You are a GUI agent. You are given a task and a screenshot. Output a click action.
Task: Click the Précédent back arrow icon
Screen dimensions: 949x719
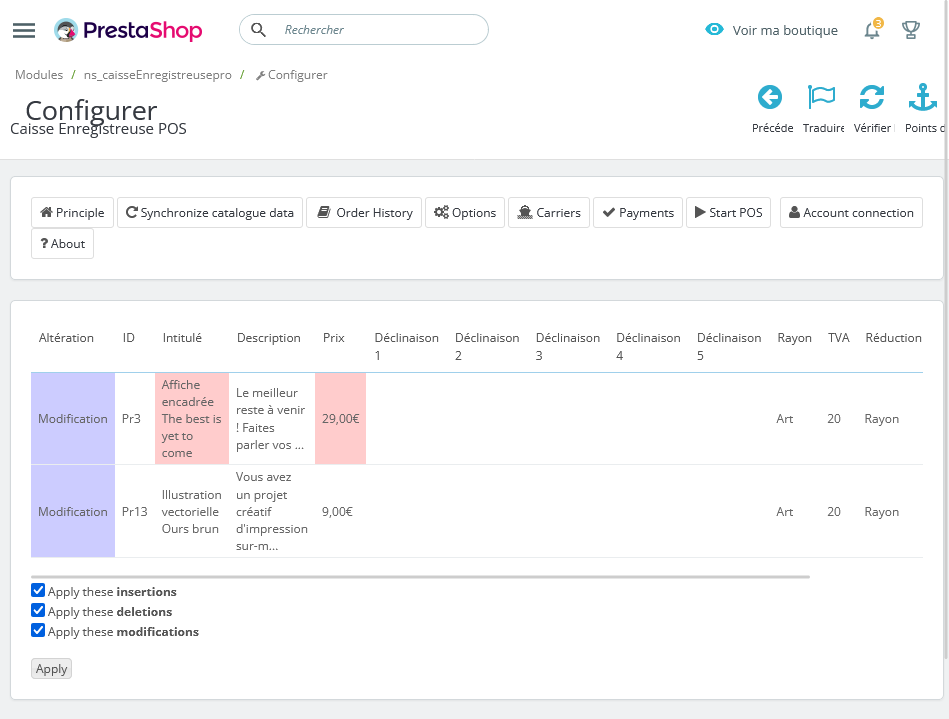770,97
